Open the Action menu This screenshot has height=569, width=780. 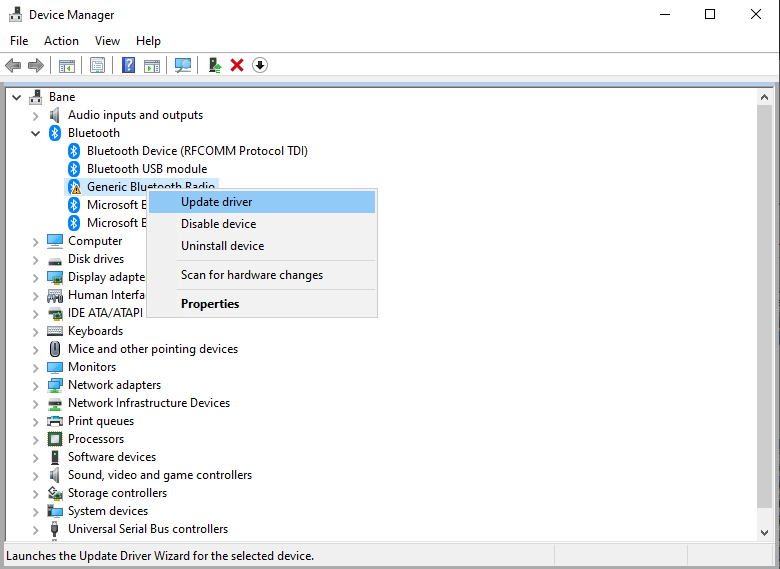[61, 41]
